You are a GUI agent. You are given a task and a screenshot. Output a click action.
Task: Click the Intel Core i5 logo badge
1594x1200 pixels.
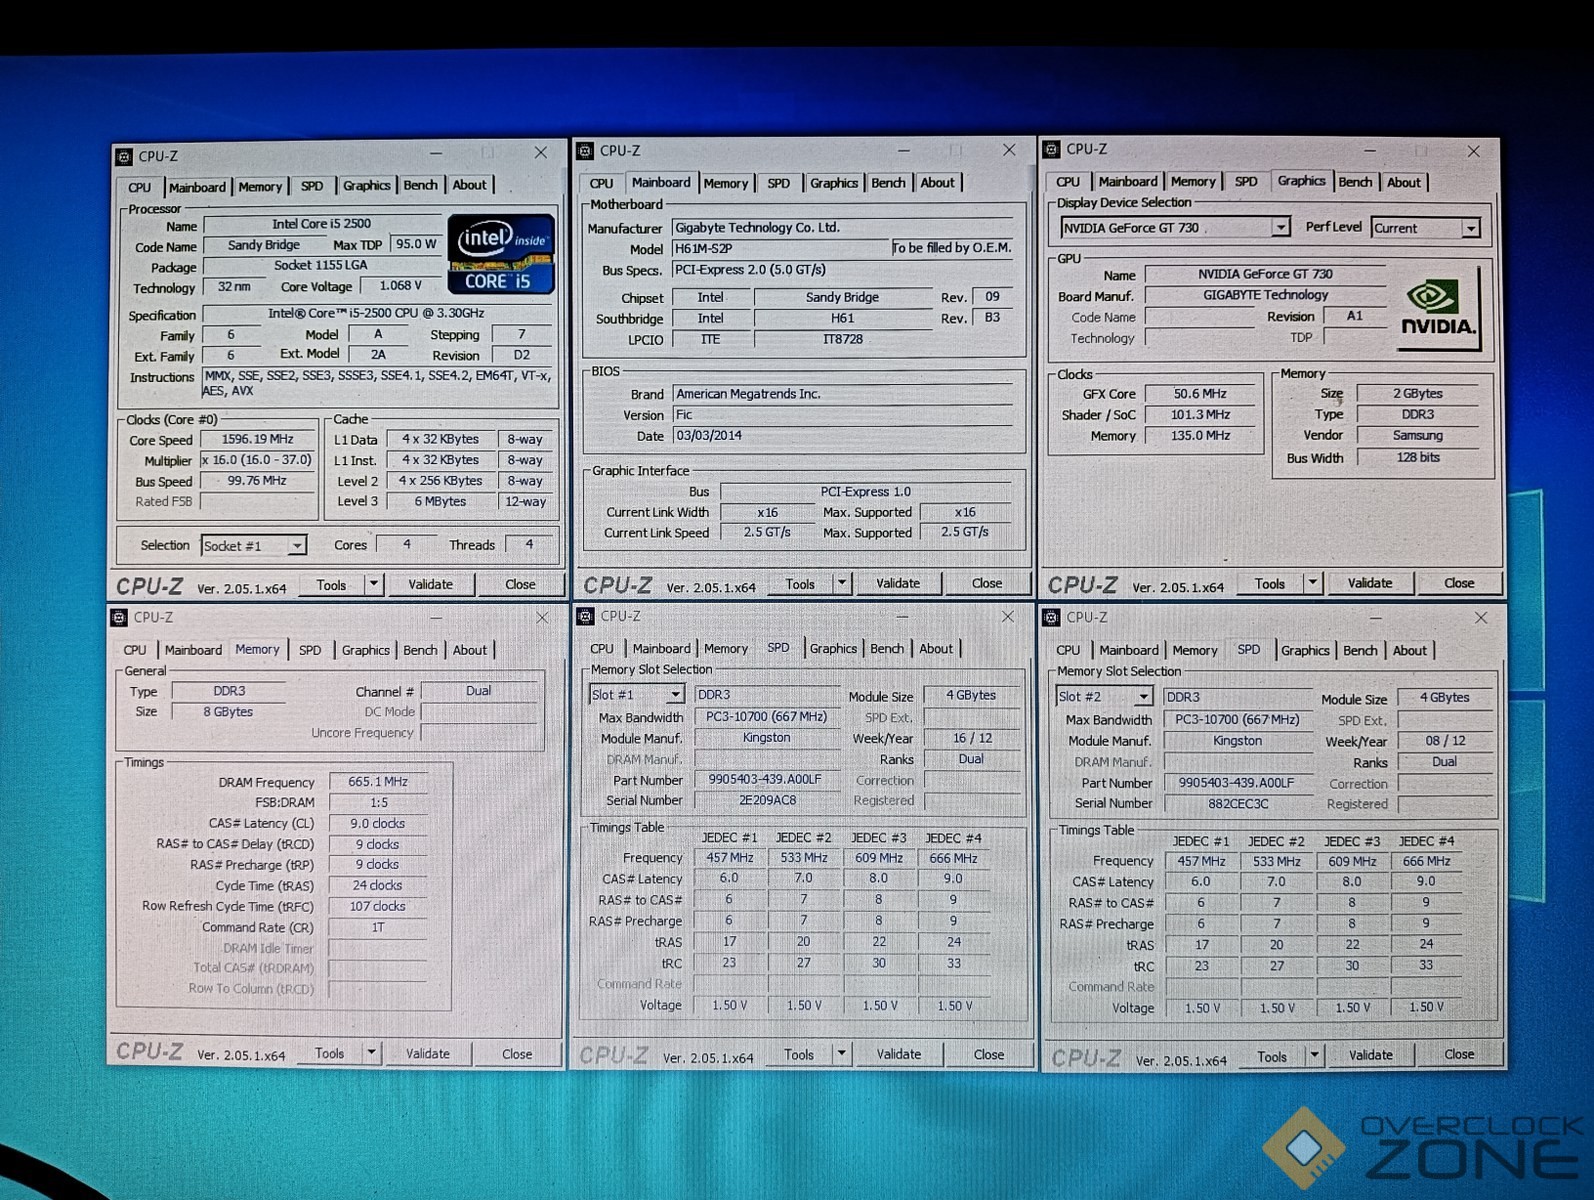500,254
